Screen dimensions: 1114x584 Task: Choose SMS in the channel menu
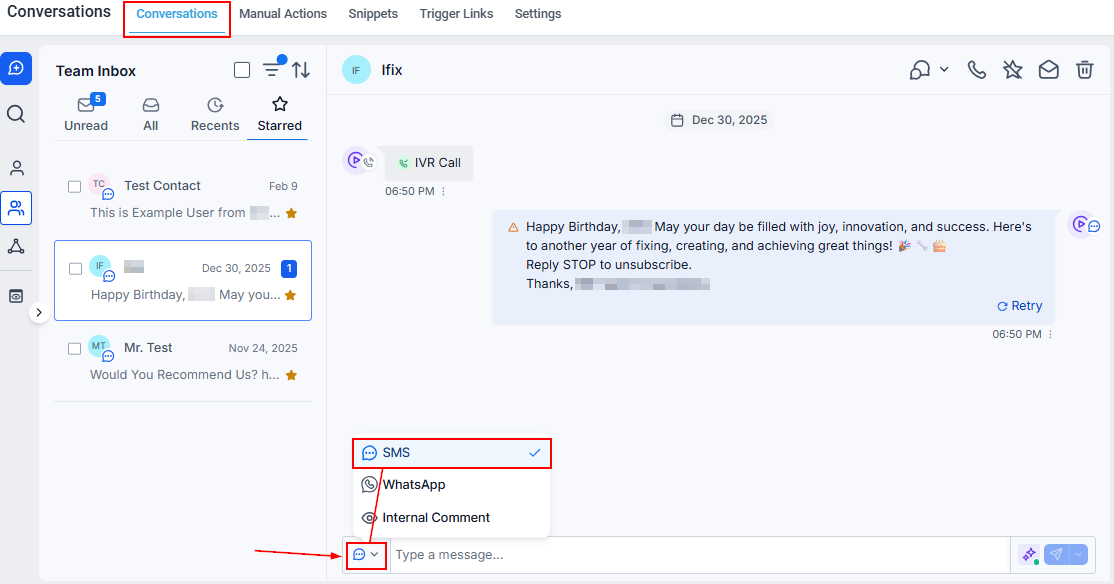point(452,453)
